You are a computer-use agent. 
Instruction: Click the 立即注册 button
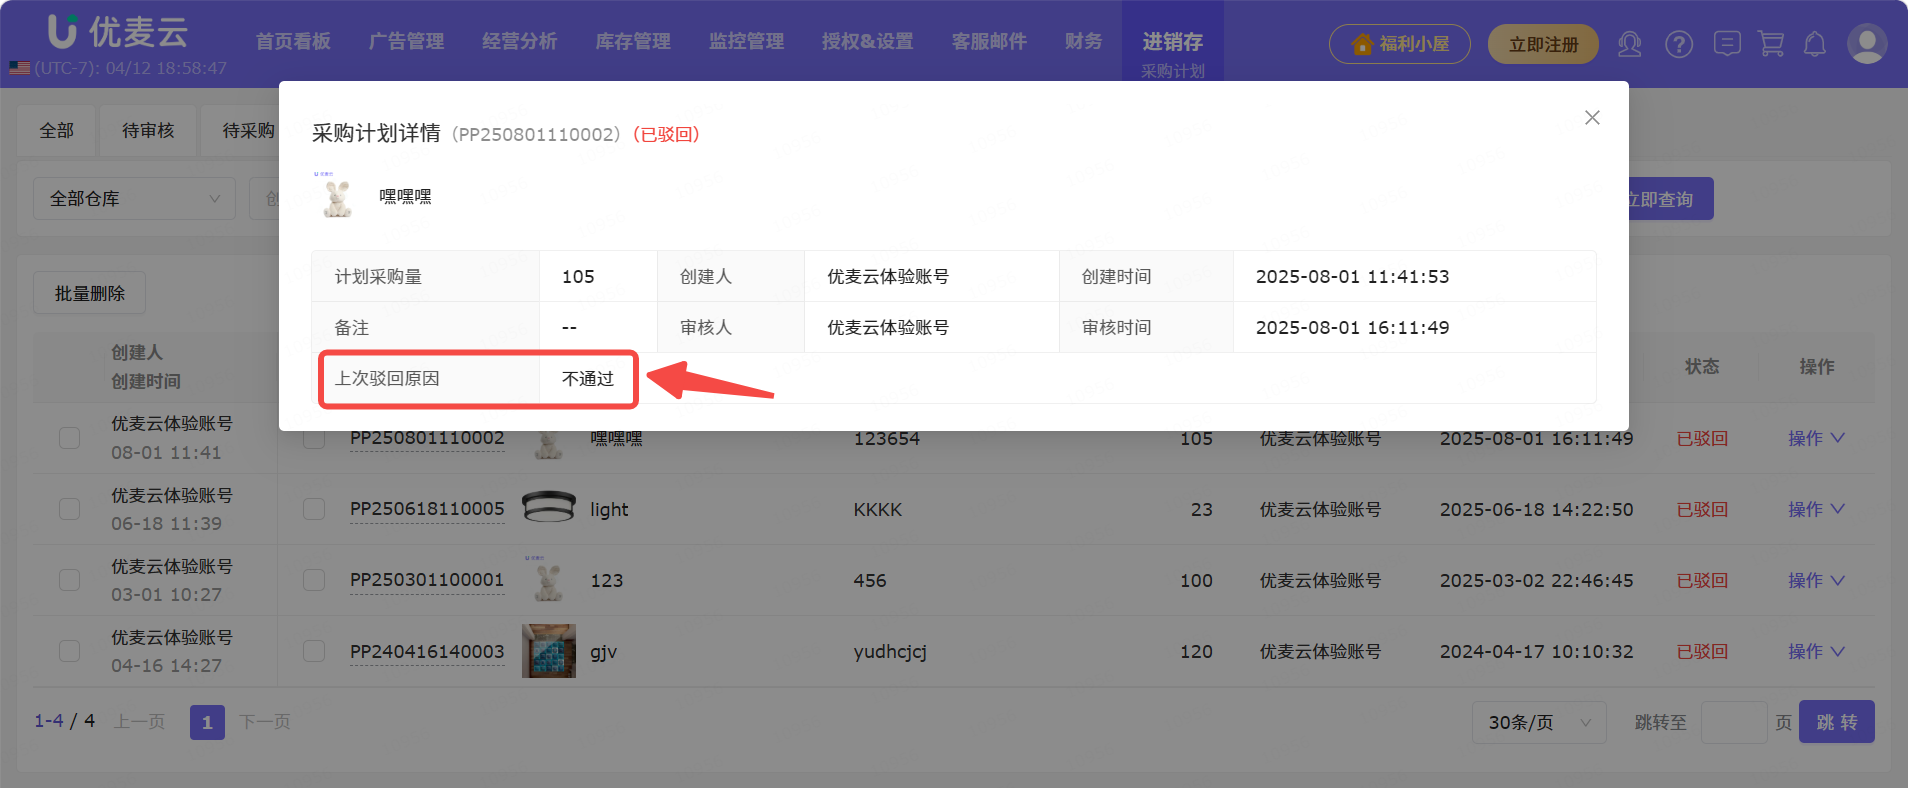1542,44
